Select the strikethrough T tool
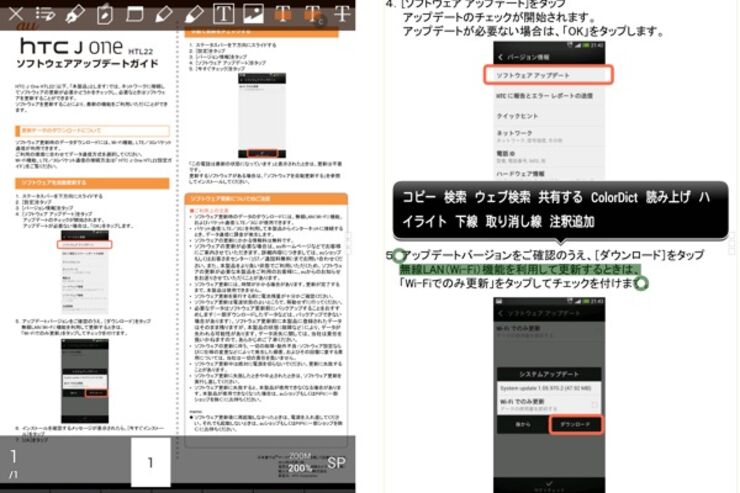Screen dimensions: 740x493 (342, 14)
